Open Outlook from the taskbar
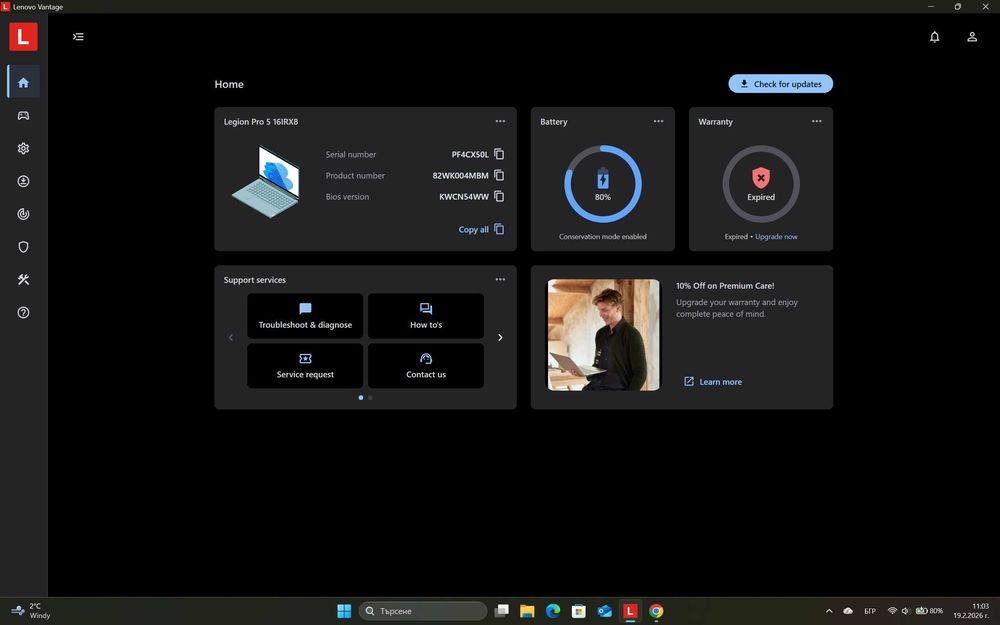The width and height of the screenshot is (1000, 625). pyautogui.click(x=604, y=611)
